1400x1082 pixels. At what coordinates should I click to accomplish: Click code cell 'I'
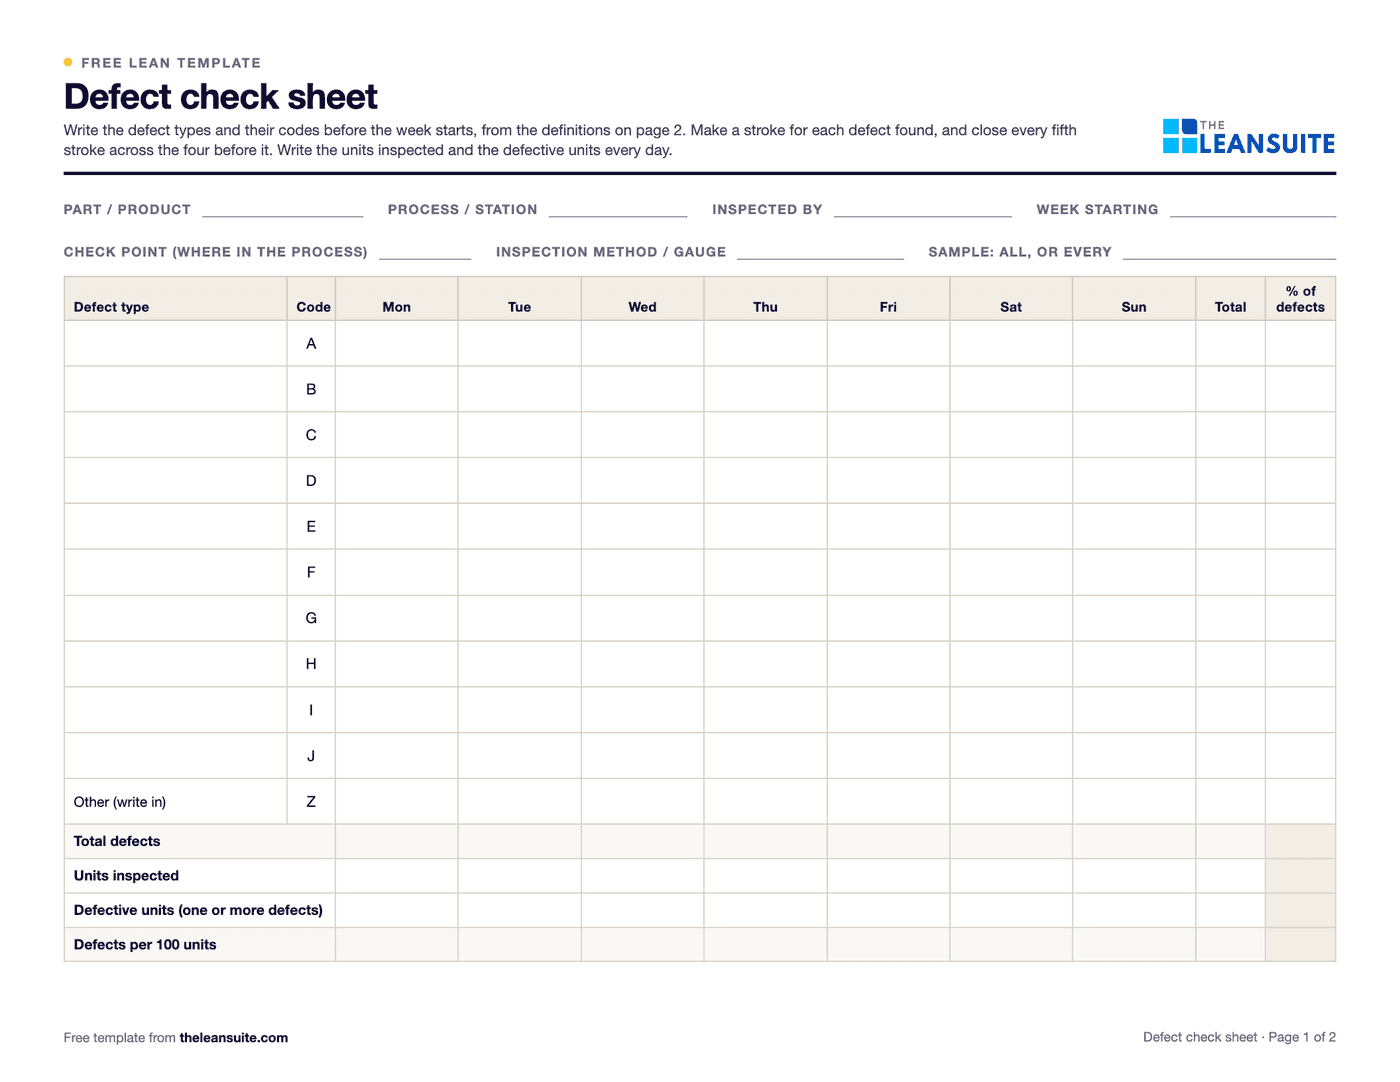pos(311,710)
